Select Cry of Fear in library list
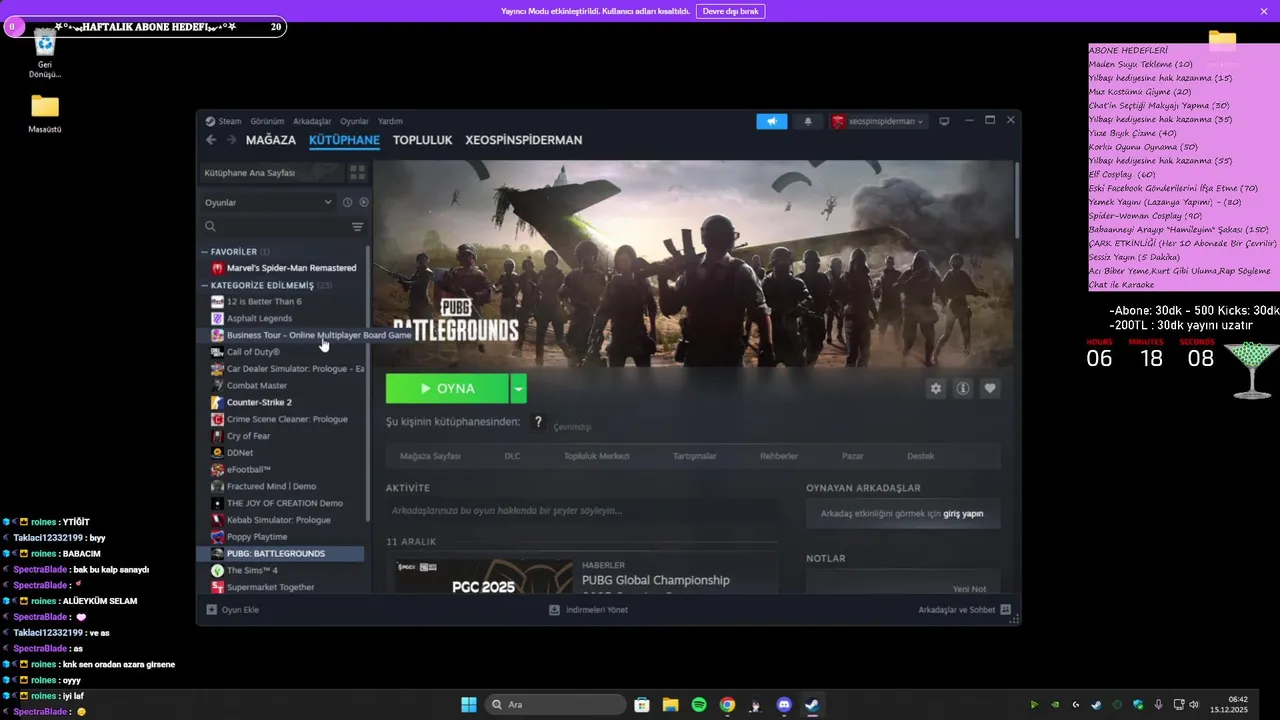1280x720 pixels. [x=248, y=436]
